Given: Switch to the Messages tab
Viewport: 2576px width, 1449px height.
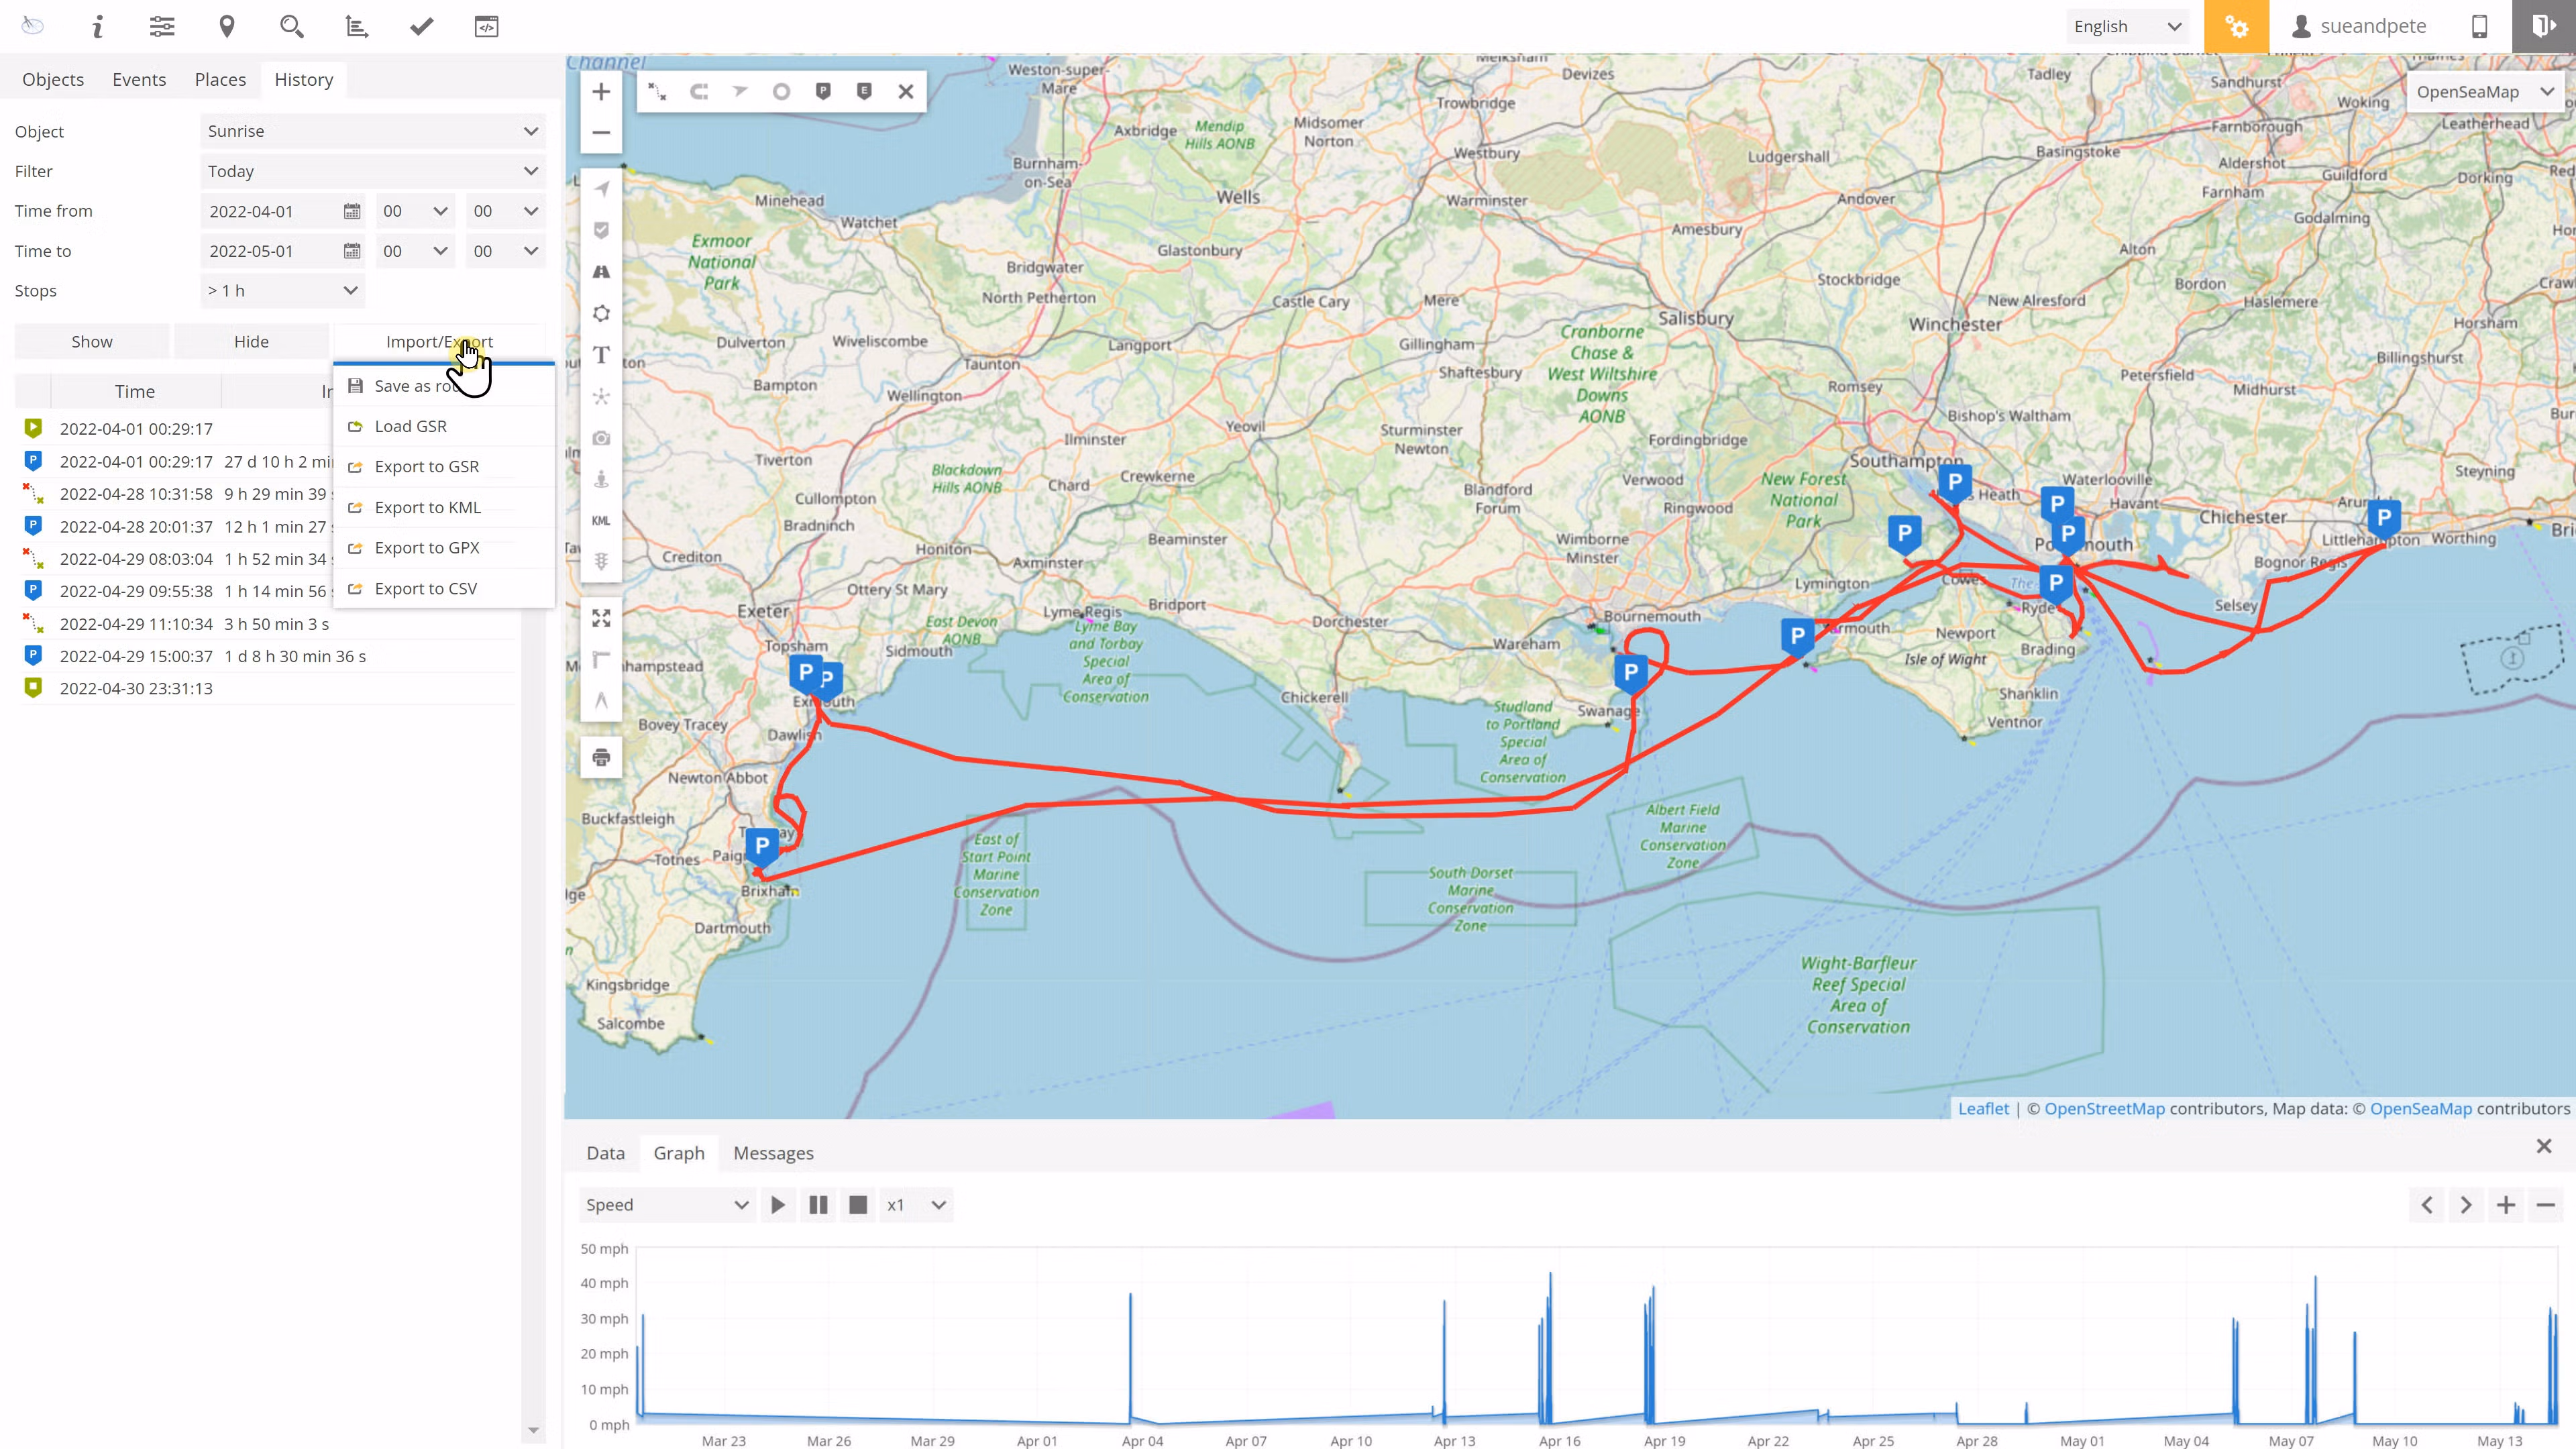Looking at the screenshot, I should click(x=773, y=1153).
